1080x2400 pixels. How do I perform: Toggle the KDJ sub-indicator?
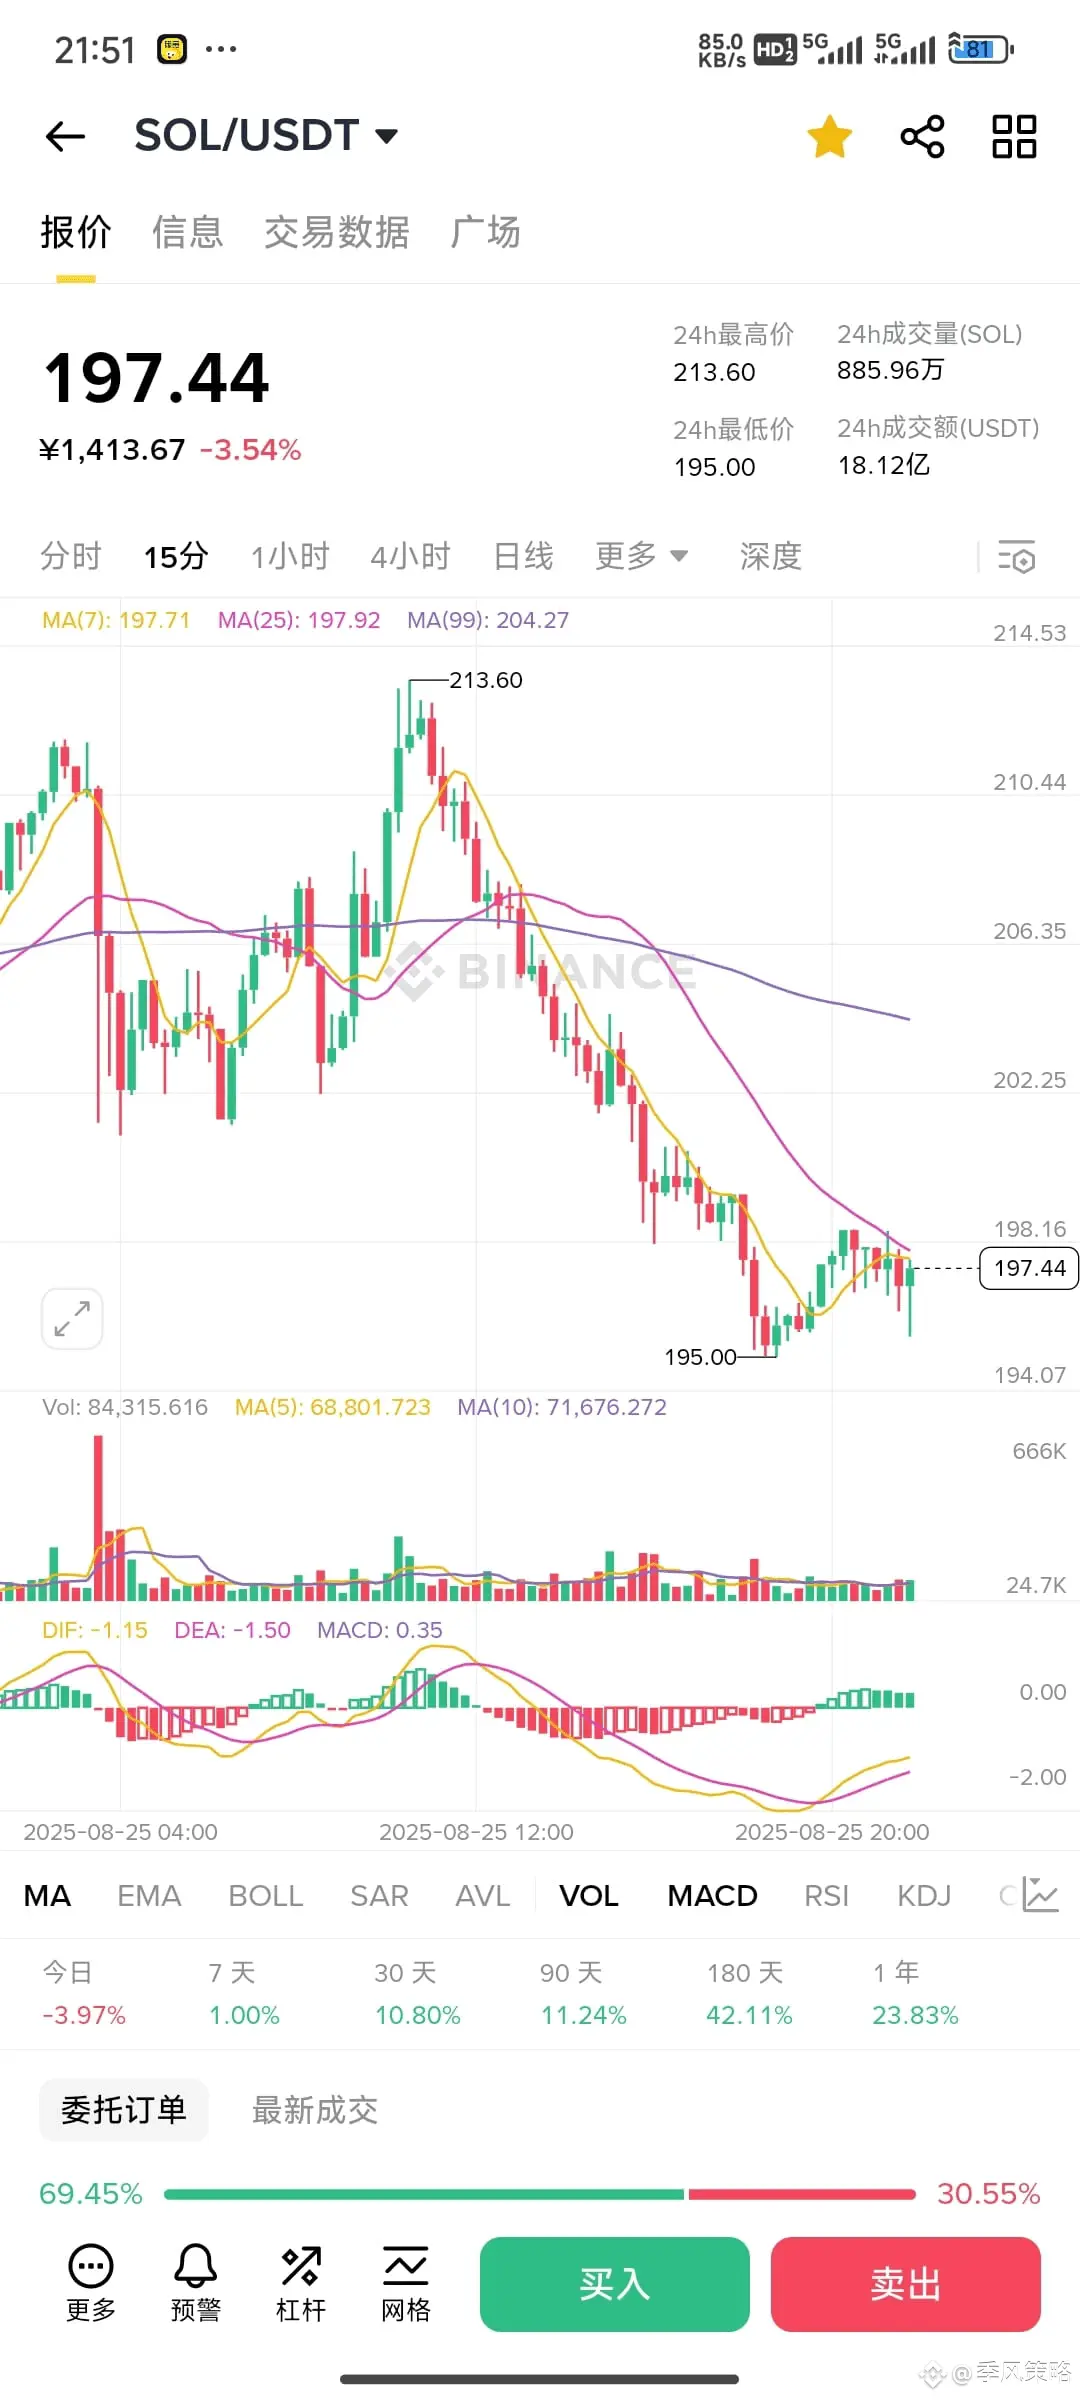924,1895
